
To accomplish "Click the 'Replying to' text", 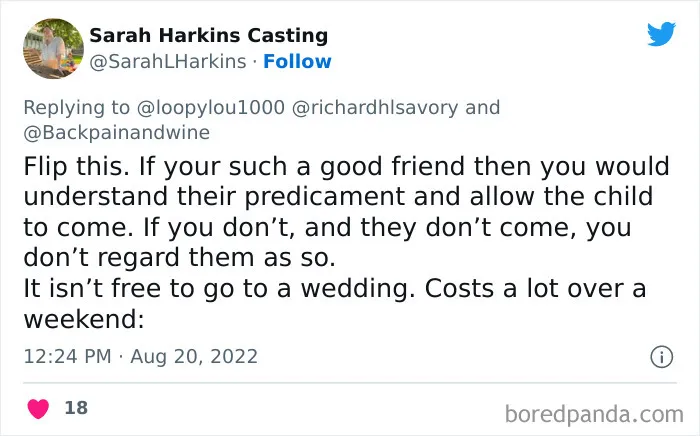I will pos(76,108).
